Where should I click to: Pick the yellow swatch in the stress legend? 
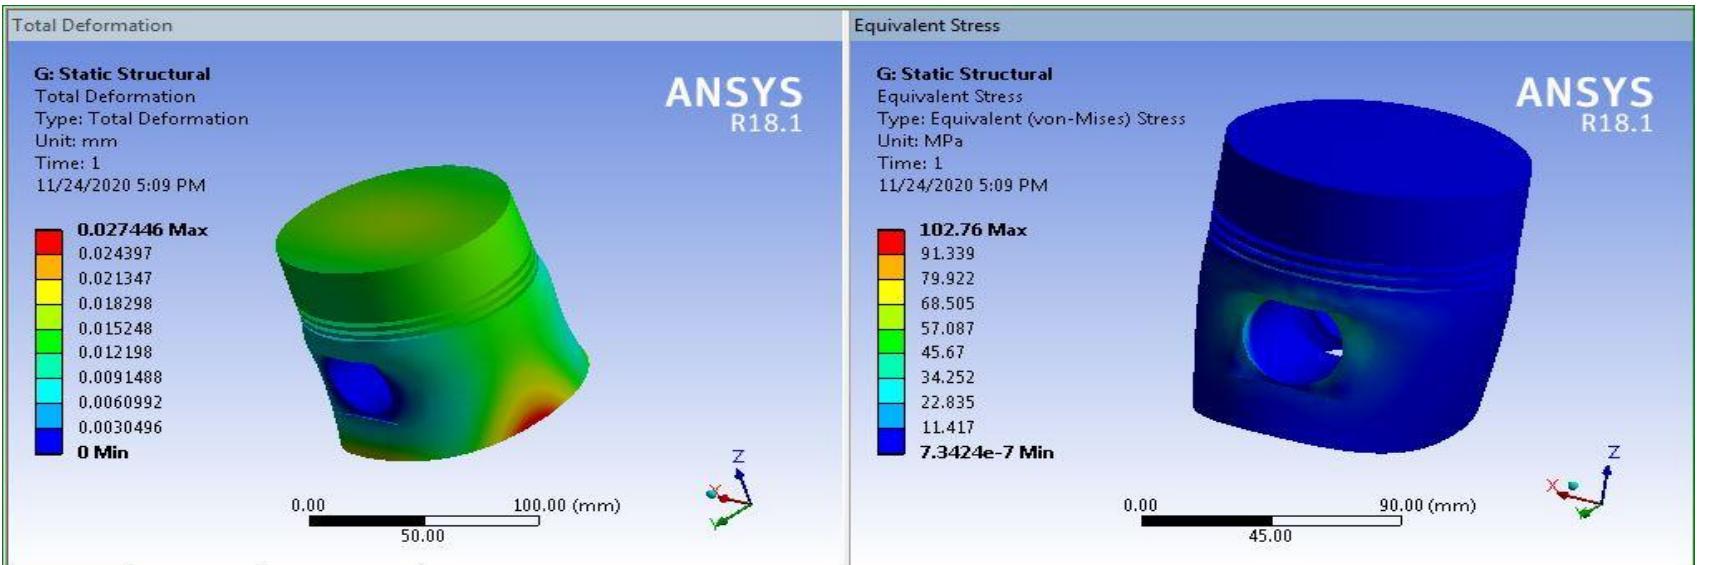point(891,291)
